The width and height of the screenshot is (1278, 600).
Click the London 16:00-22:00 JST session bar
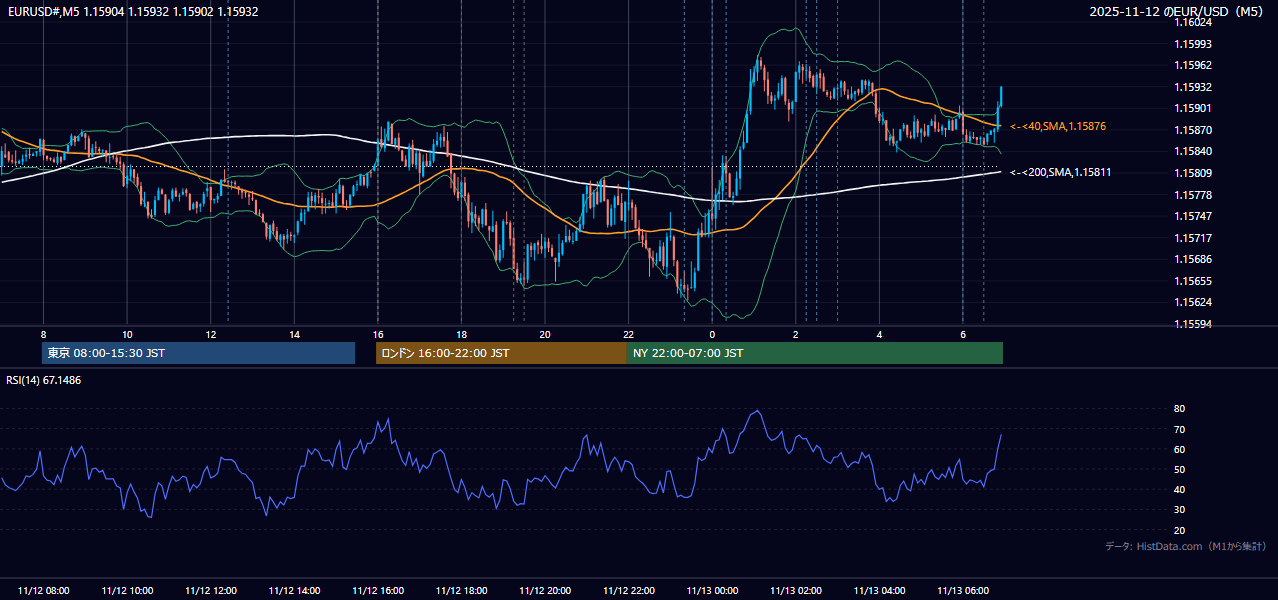501,353
